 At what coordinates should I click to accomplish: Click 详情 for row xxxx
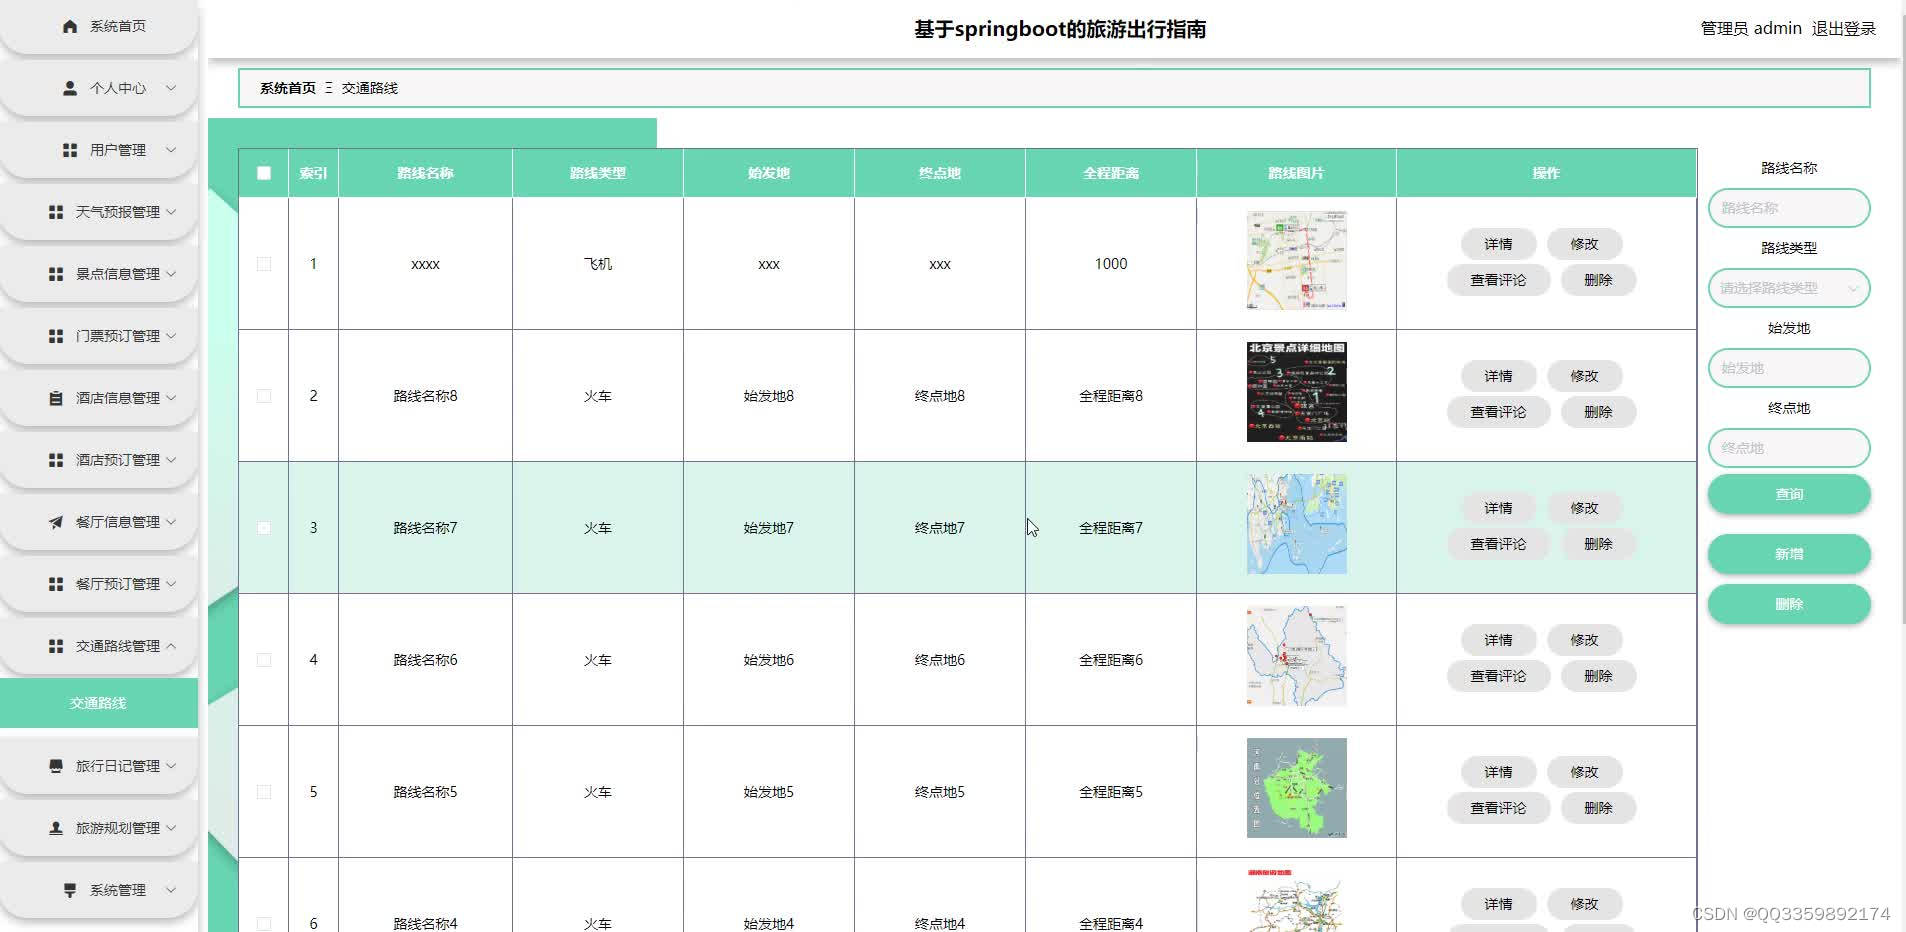1498,244
